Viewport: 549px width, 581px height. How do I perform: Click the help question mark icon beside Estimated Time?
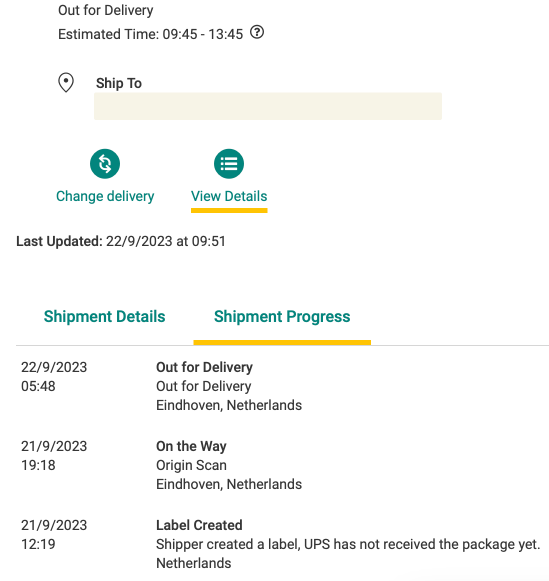pyautogui.click(x=257, y=32)
